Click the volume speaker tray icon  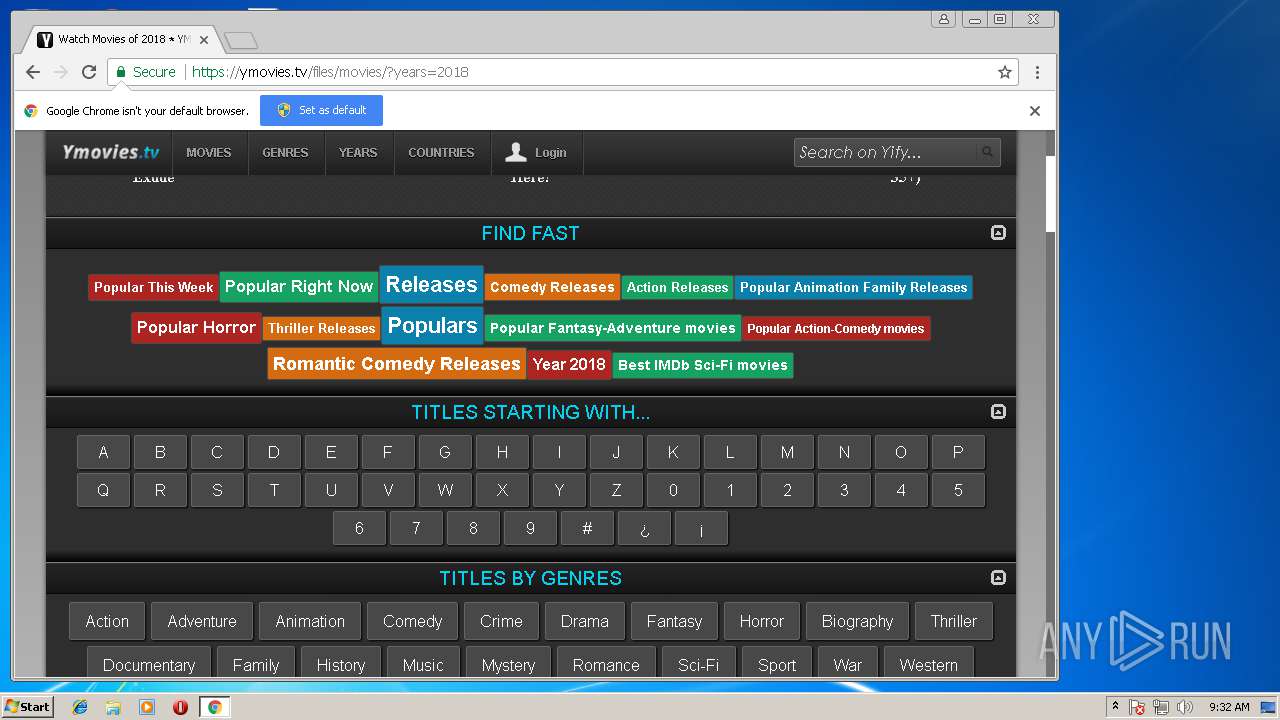(x=1185, y=707)
